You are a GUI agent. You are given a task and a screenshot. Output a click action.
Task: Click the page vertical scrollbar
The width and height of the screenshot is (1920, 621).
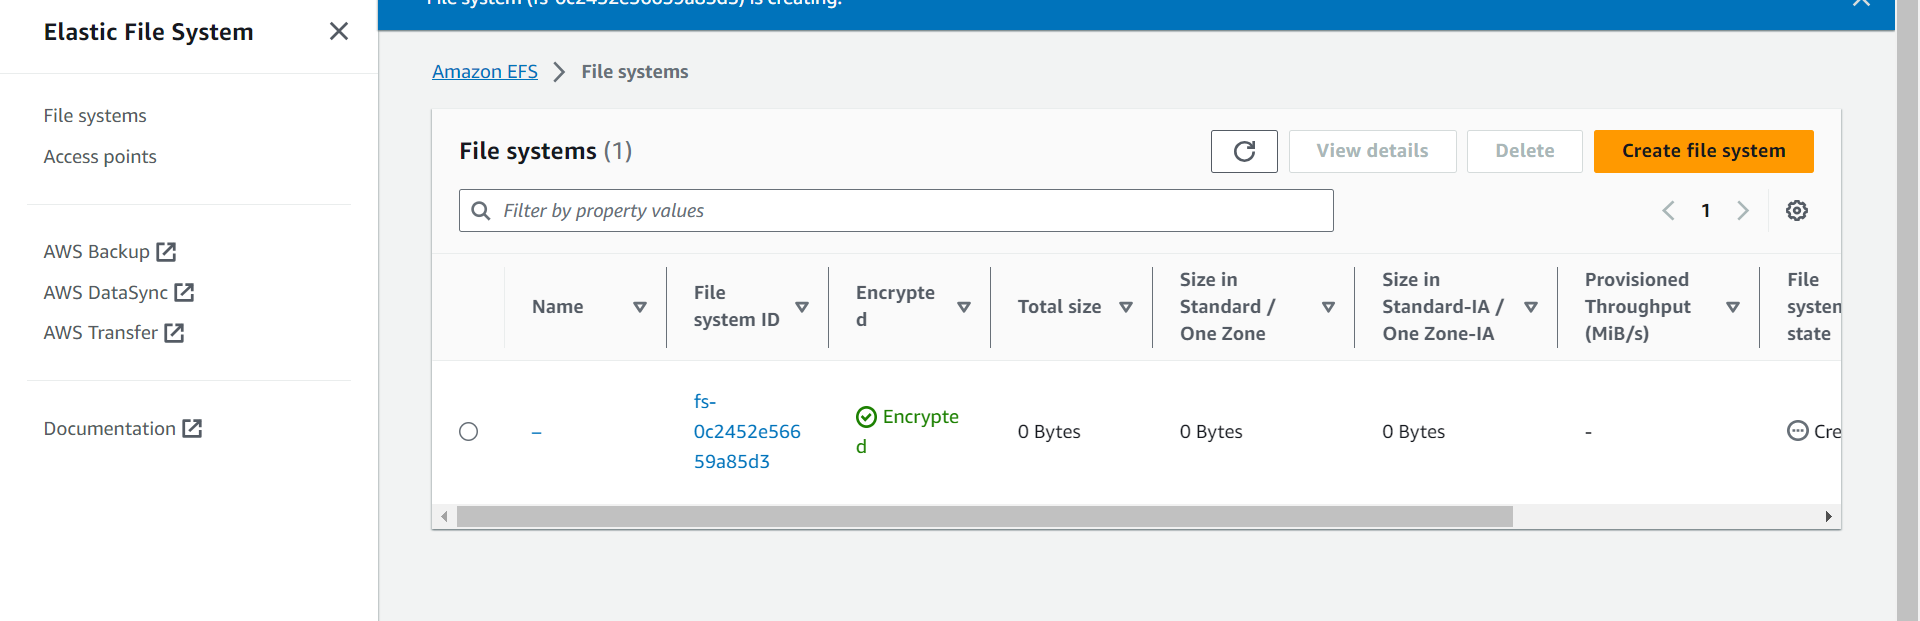coord(1907,310)
